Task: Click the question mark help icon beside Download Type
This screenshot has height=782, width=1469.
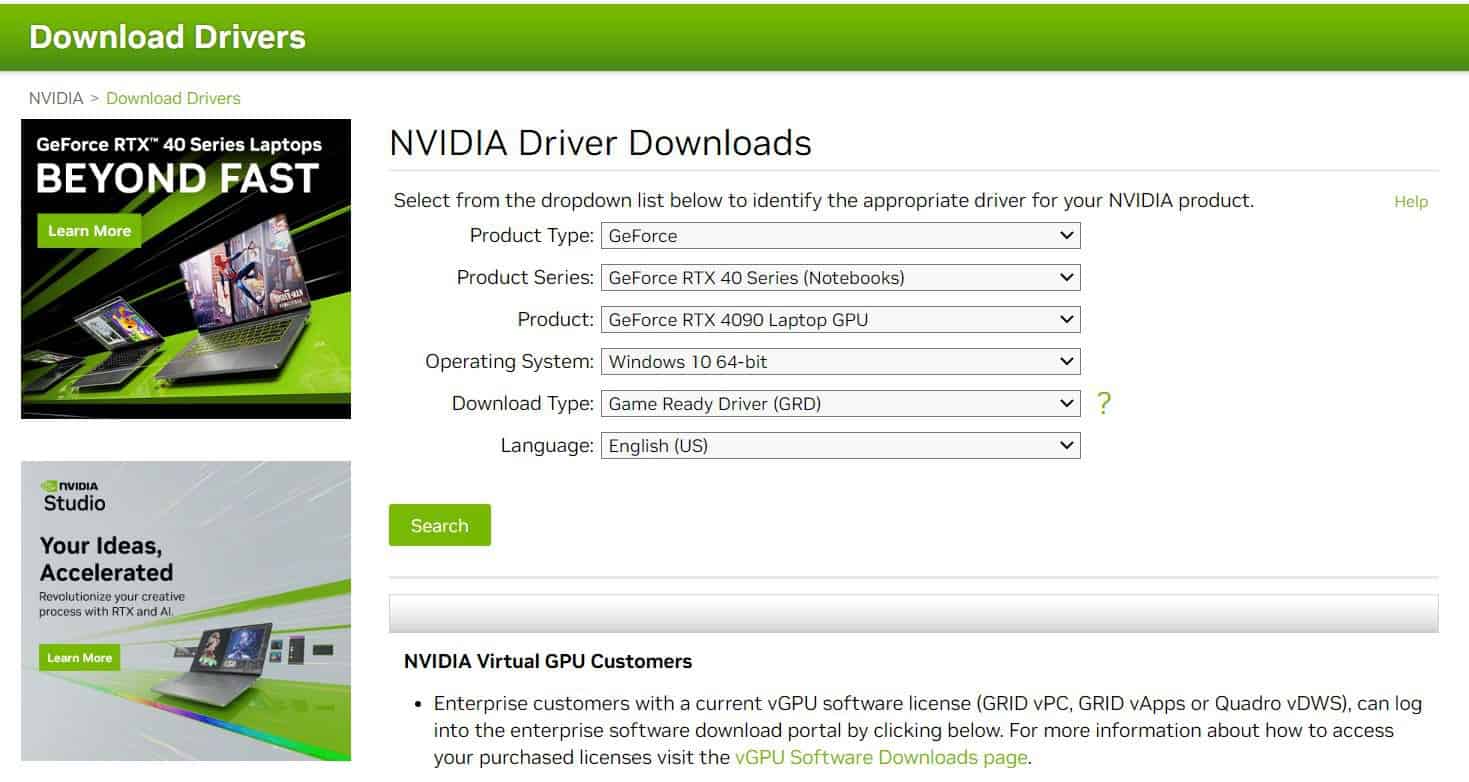Action: coord(1104,404)
